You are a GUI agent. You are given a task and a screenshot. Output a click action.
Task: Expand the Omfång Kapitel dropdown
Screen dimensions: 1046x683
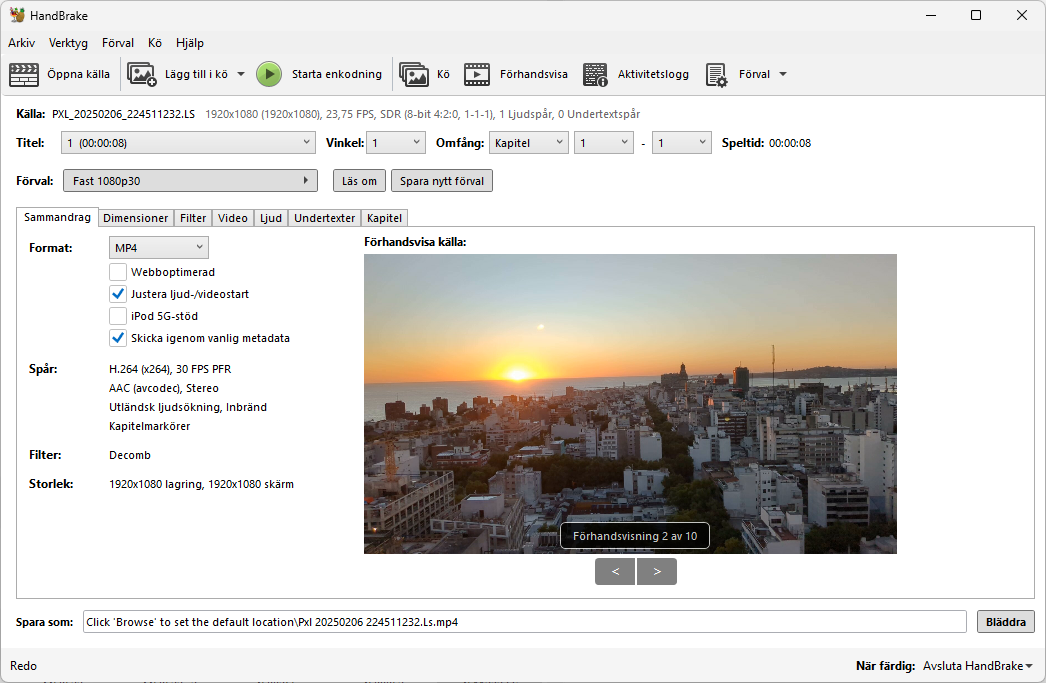coord(528,143)
